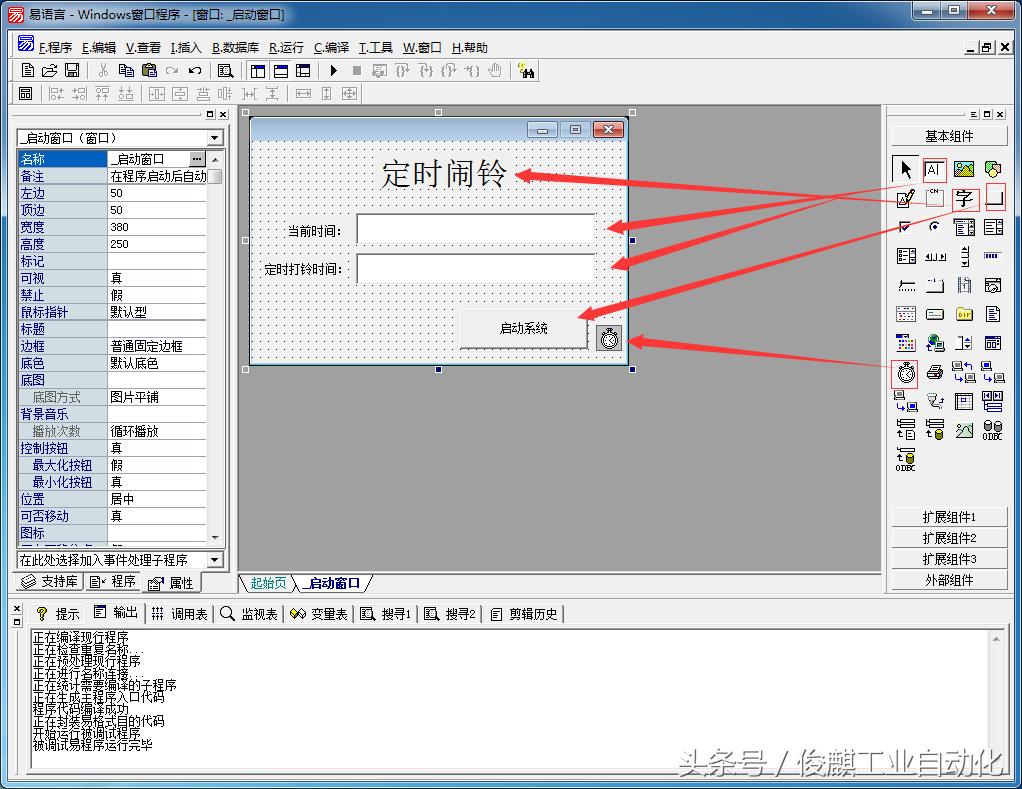
Task: Toggle the bottom panel layout view button
Action: click(x=281, y=71)
